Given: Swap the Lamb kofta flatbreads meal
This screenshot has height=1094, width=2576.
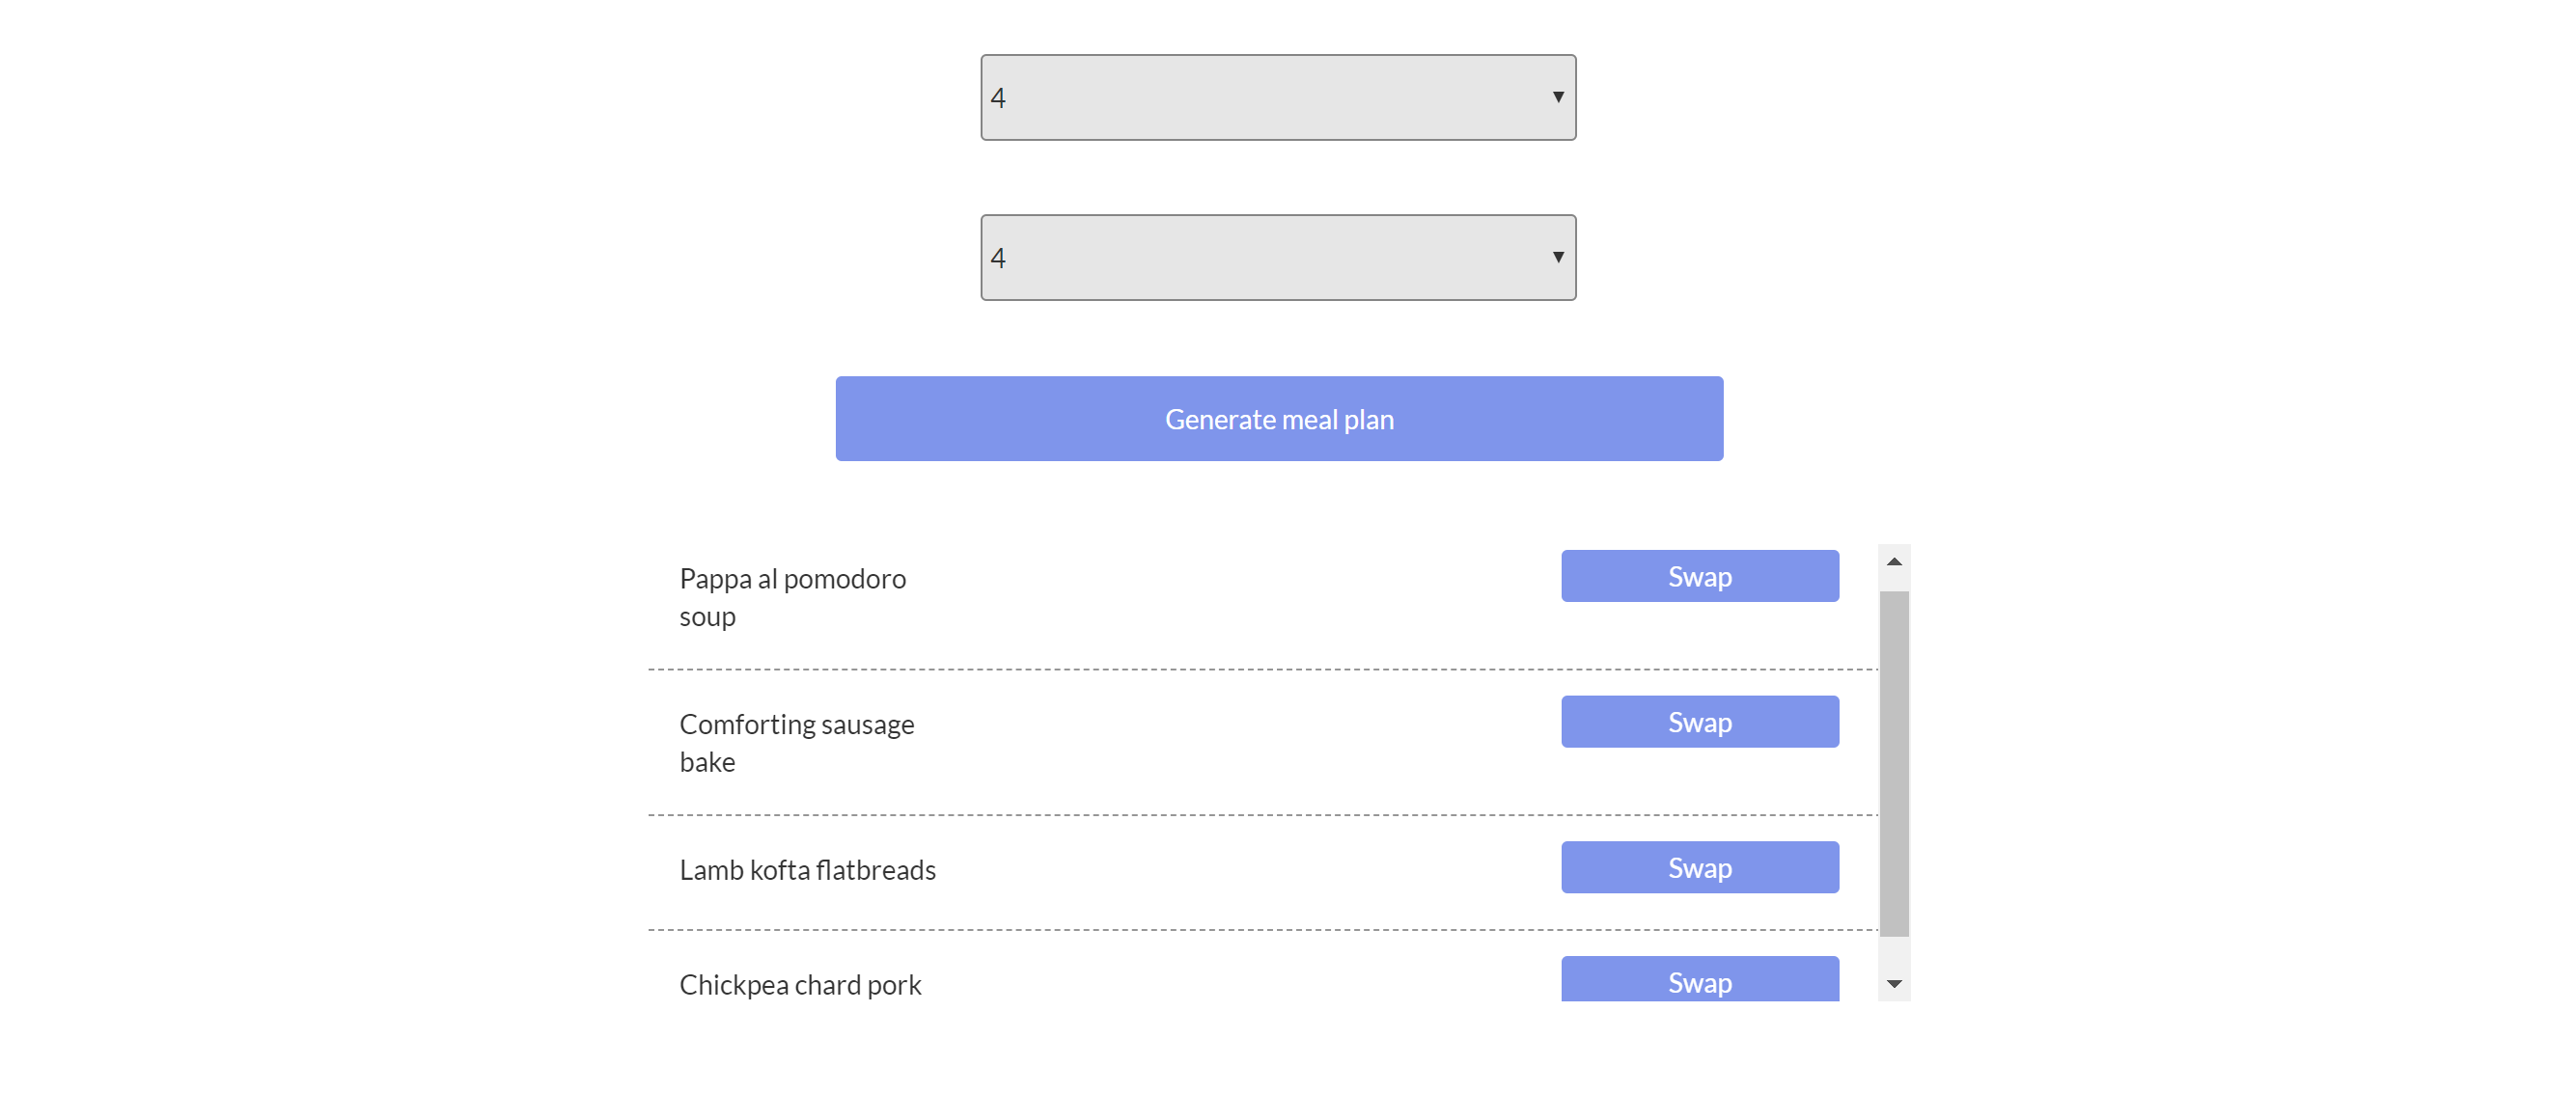Looking at the screenshot, I should click(x=1699, y=867).
